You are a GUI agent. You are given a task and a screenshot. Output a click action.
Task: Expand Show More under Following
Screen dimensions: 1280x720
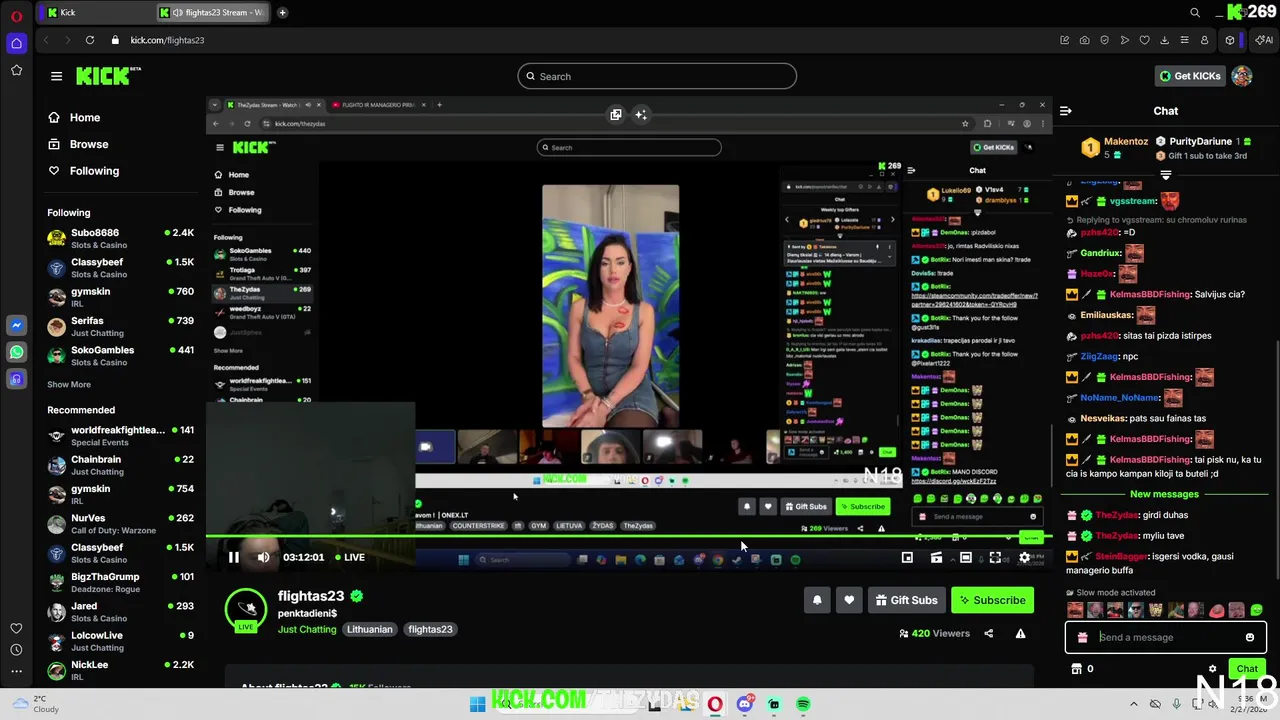(69, 384)
